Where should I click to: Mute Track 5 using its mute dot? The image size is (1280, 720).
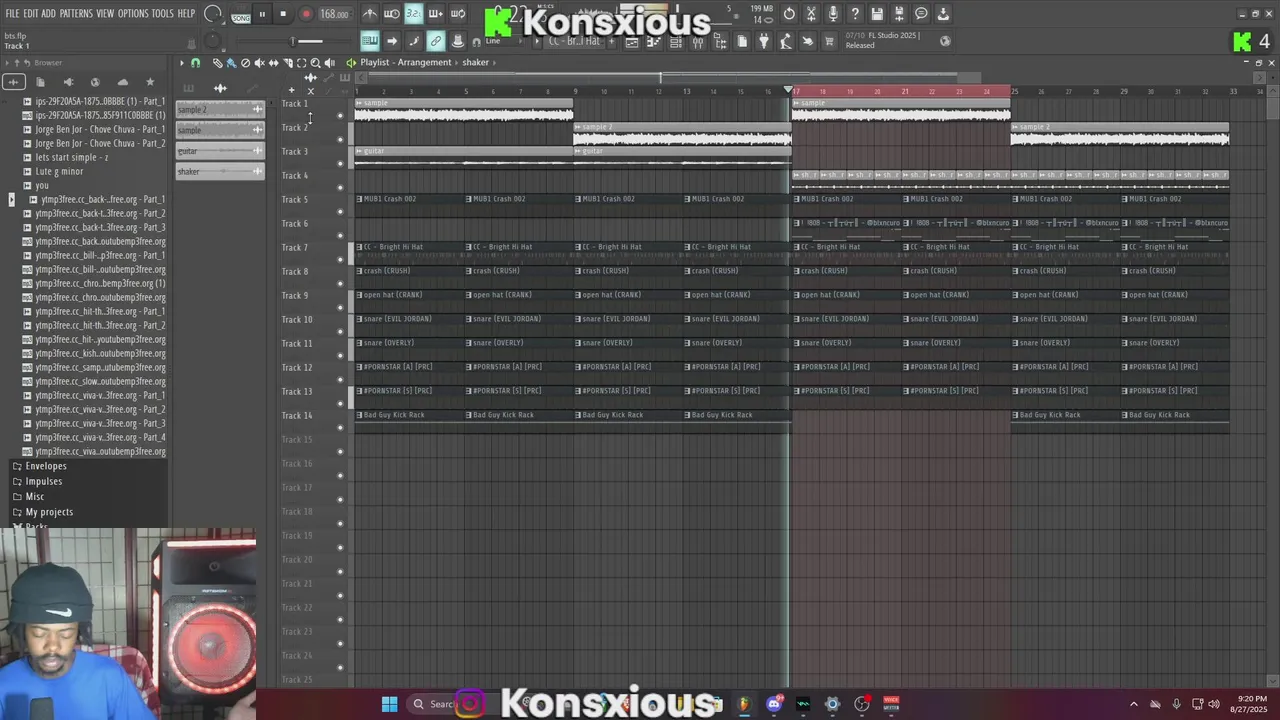tap(340, 211)
